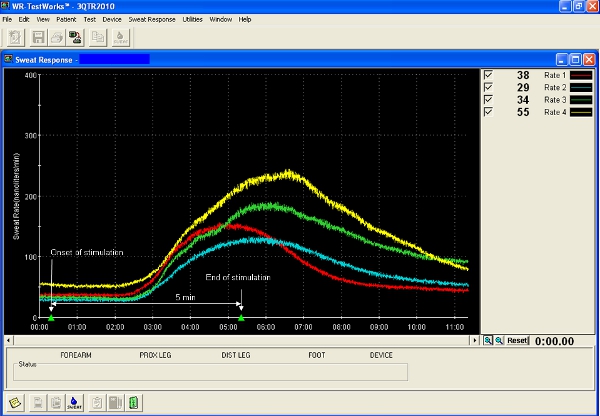Open the Sweat Response menu
This screenshot has height=416, width=600.
[x=153, y=19]
